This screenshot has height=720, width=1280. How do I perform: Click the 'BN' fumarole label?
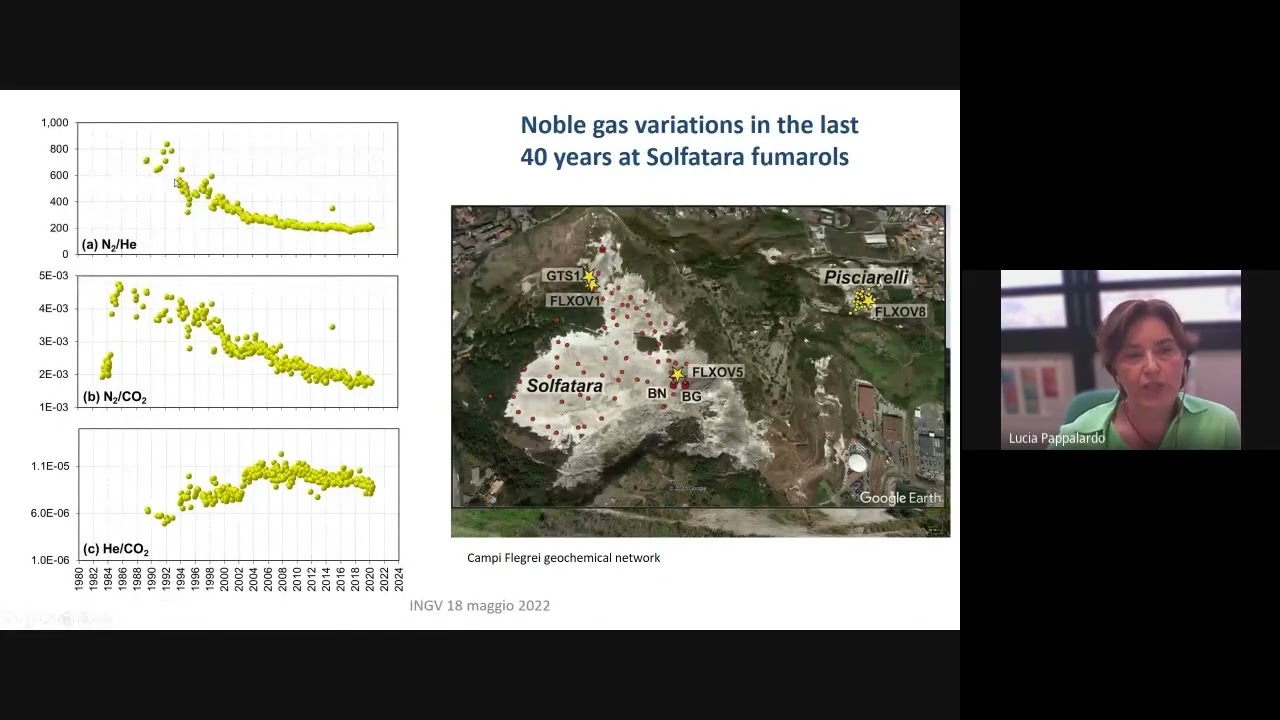pyautogui.click(x=656, y=394)
